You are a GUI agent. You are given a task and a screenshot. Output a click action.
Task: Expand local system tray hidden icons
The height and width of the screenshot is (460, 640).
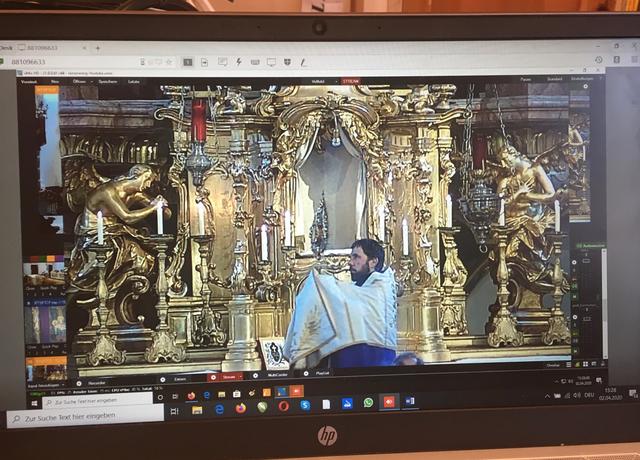click(547, 396)
